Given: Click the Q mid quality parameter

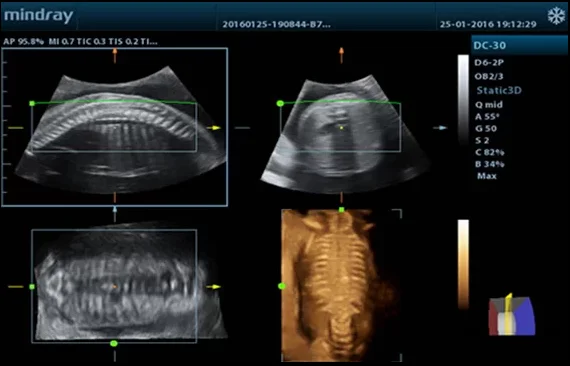Looking at the screenshot, I should (489, 105).
